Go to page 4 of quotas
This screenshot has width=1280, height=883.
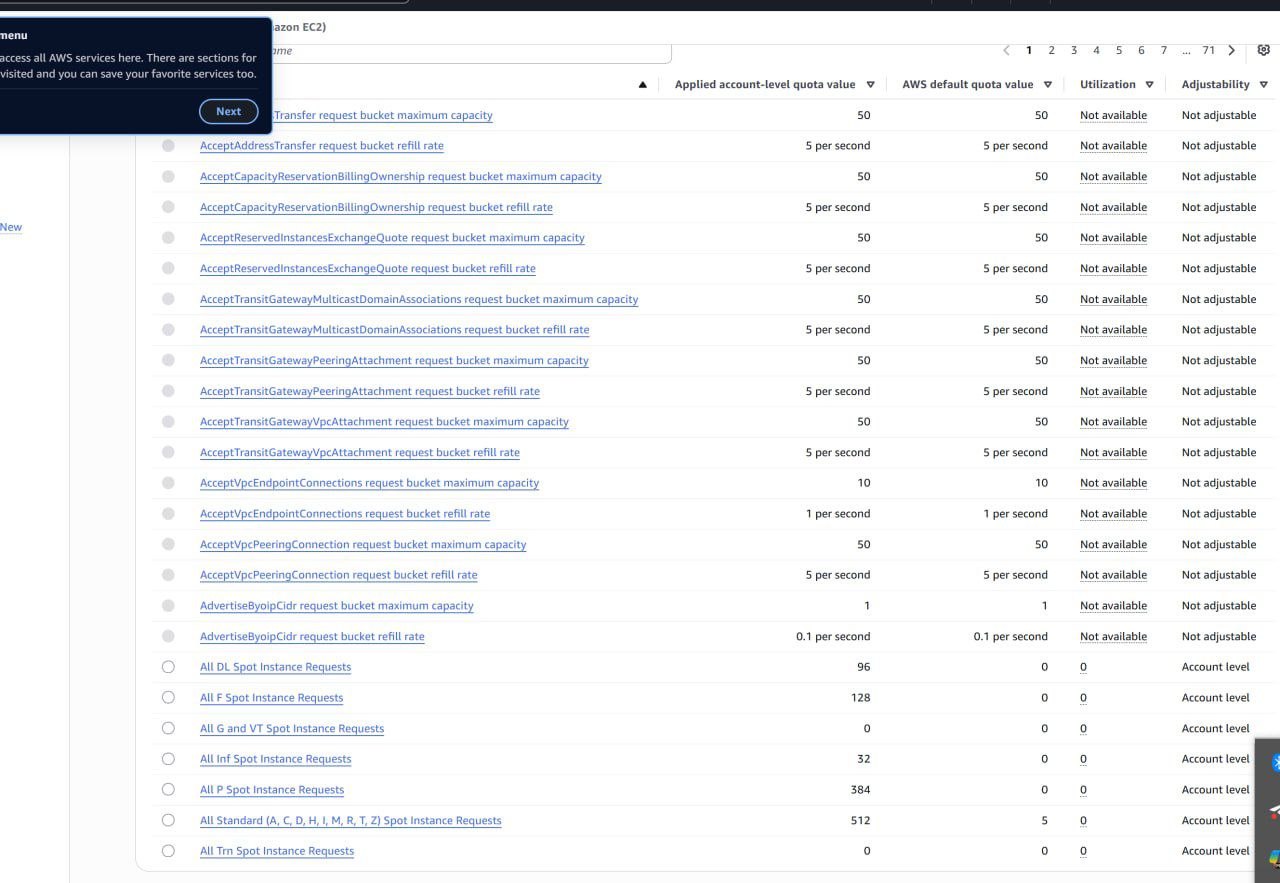(1096, 50)
